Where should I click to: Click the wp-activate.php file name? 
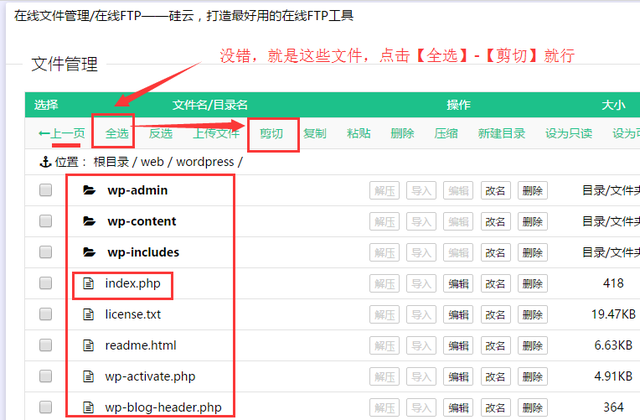[x=150, y=376]
